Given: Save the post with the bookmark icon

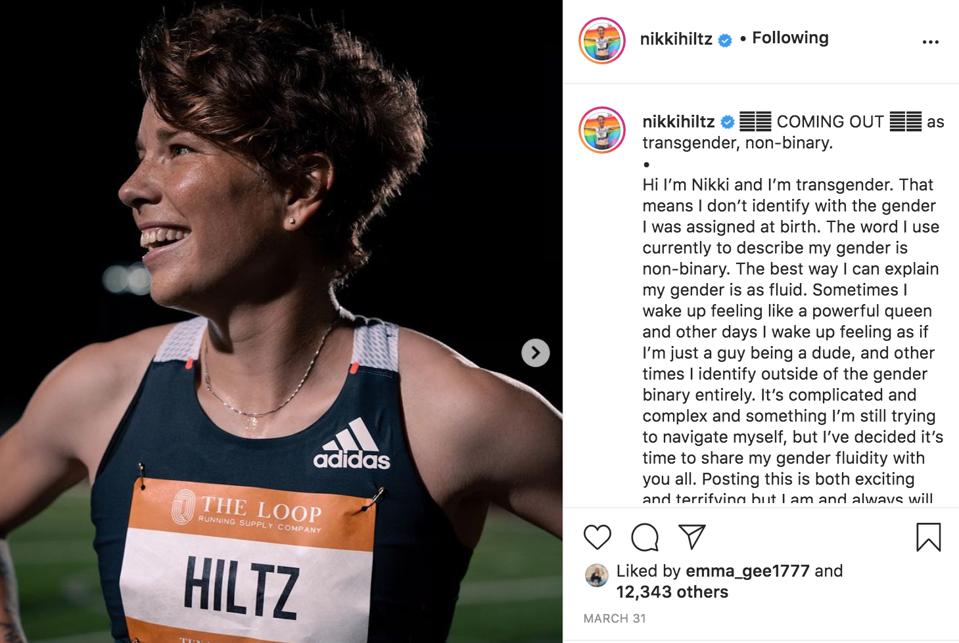Looking at the screenshot, I should coord(928,537).
